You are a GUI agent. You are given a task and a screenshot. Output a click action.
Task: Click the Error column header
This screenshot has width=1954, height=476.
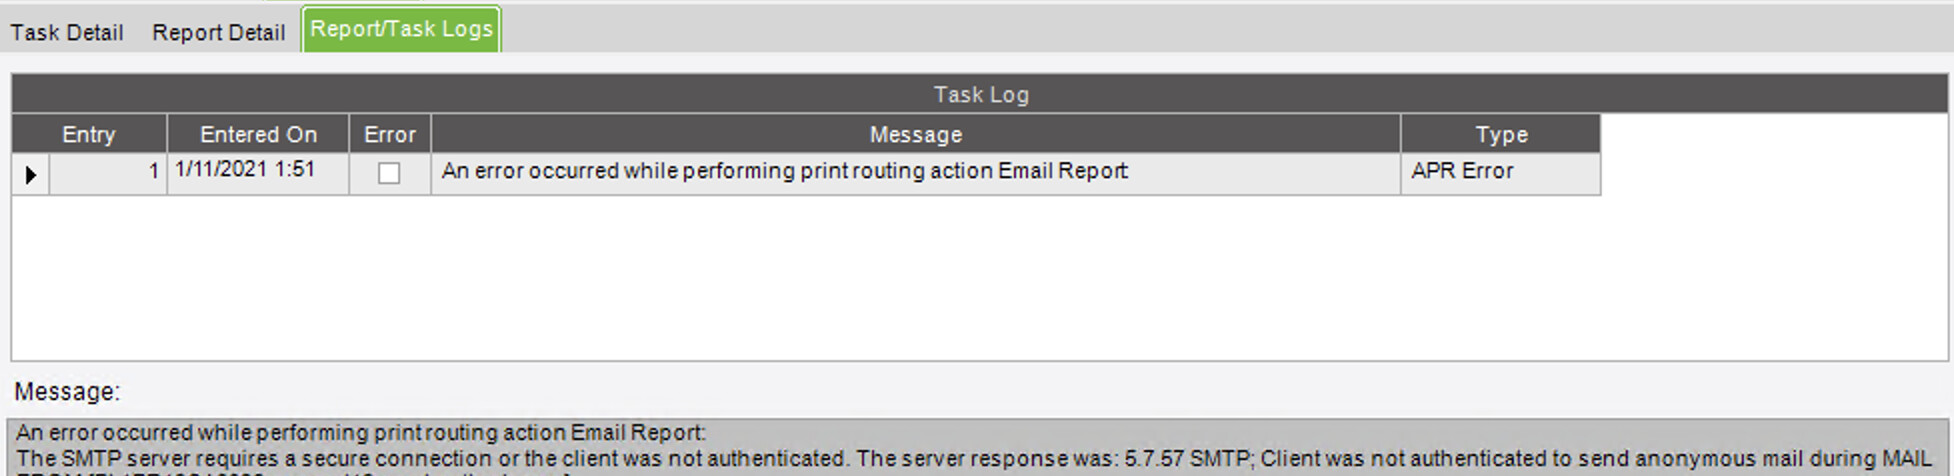[390, 134]
